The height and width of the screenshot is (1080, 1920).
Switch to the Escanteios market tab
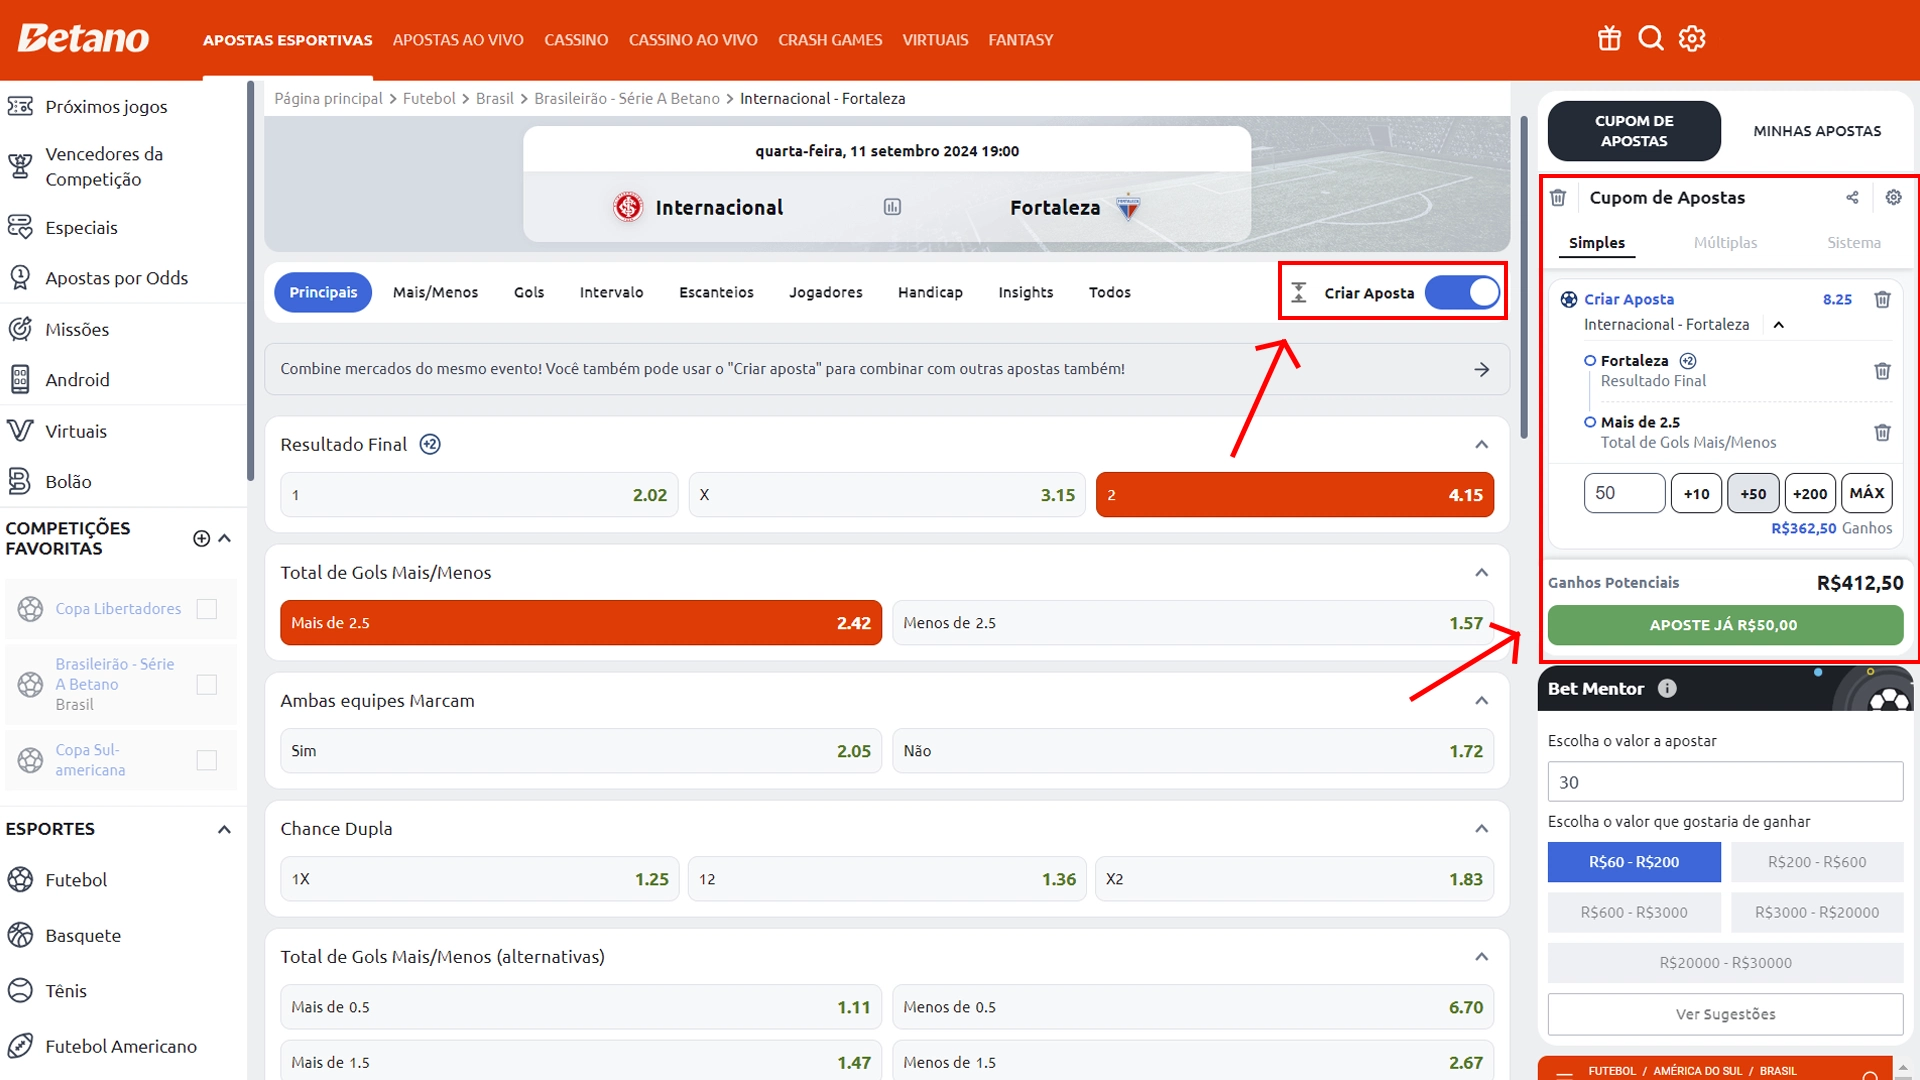click(x=716, y=292)
